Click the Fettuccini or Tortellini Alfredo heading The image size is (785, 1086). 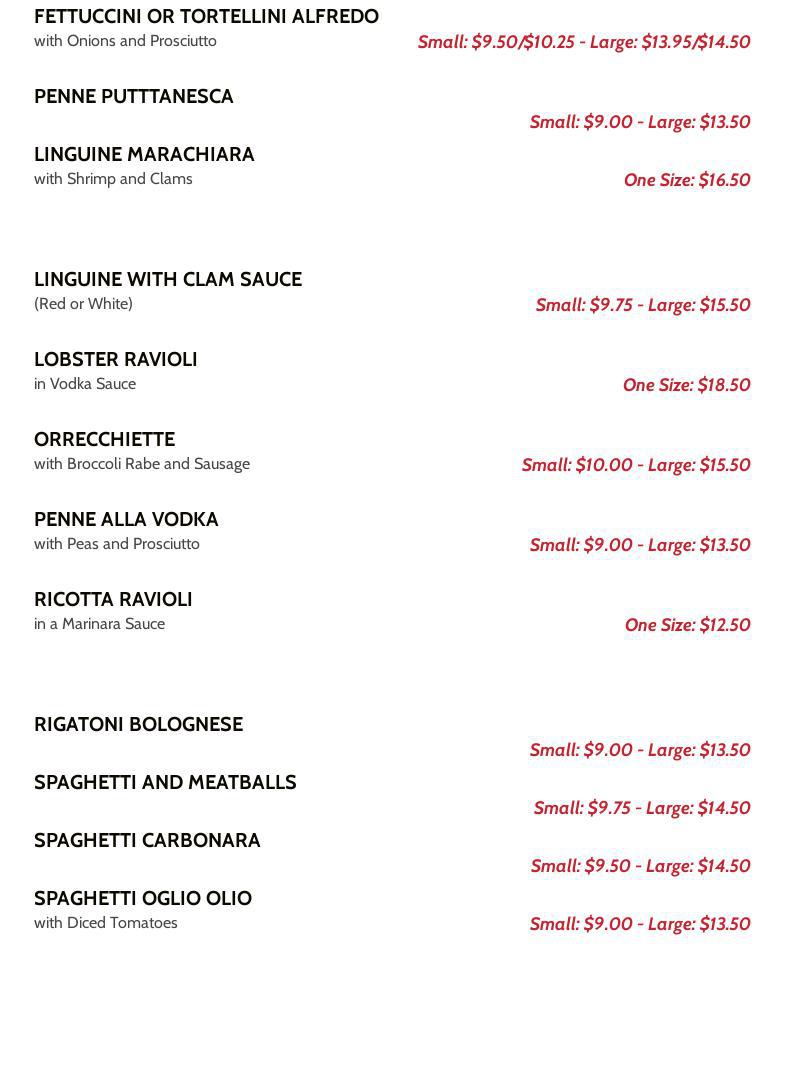206,17
